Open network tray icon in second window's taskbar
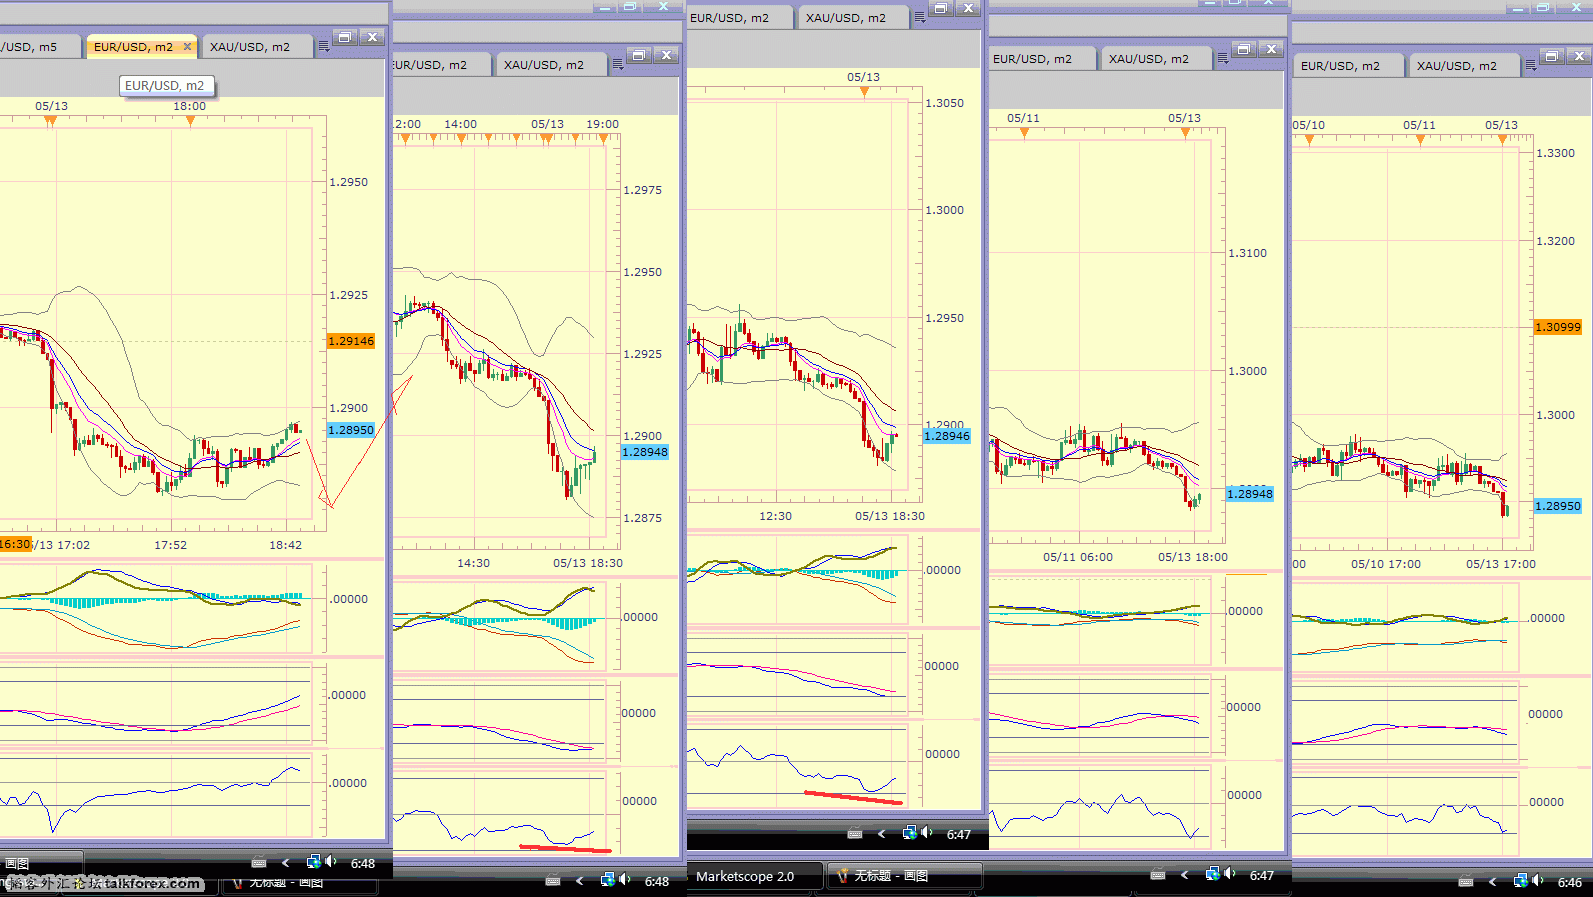Image resolution: width=1593 pixels, height=897 pixels. click(x=607, y=879)
